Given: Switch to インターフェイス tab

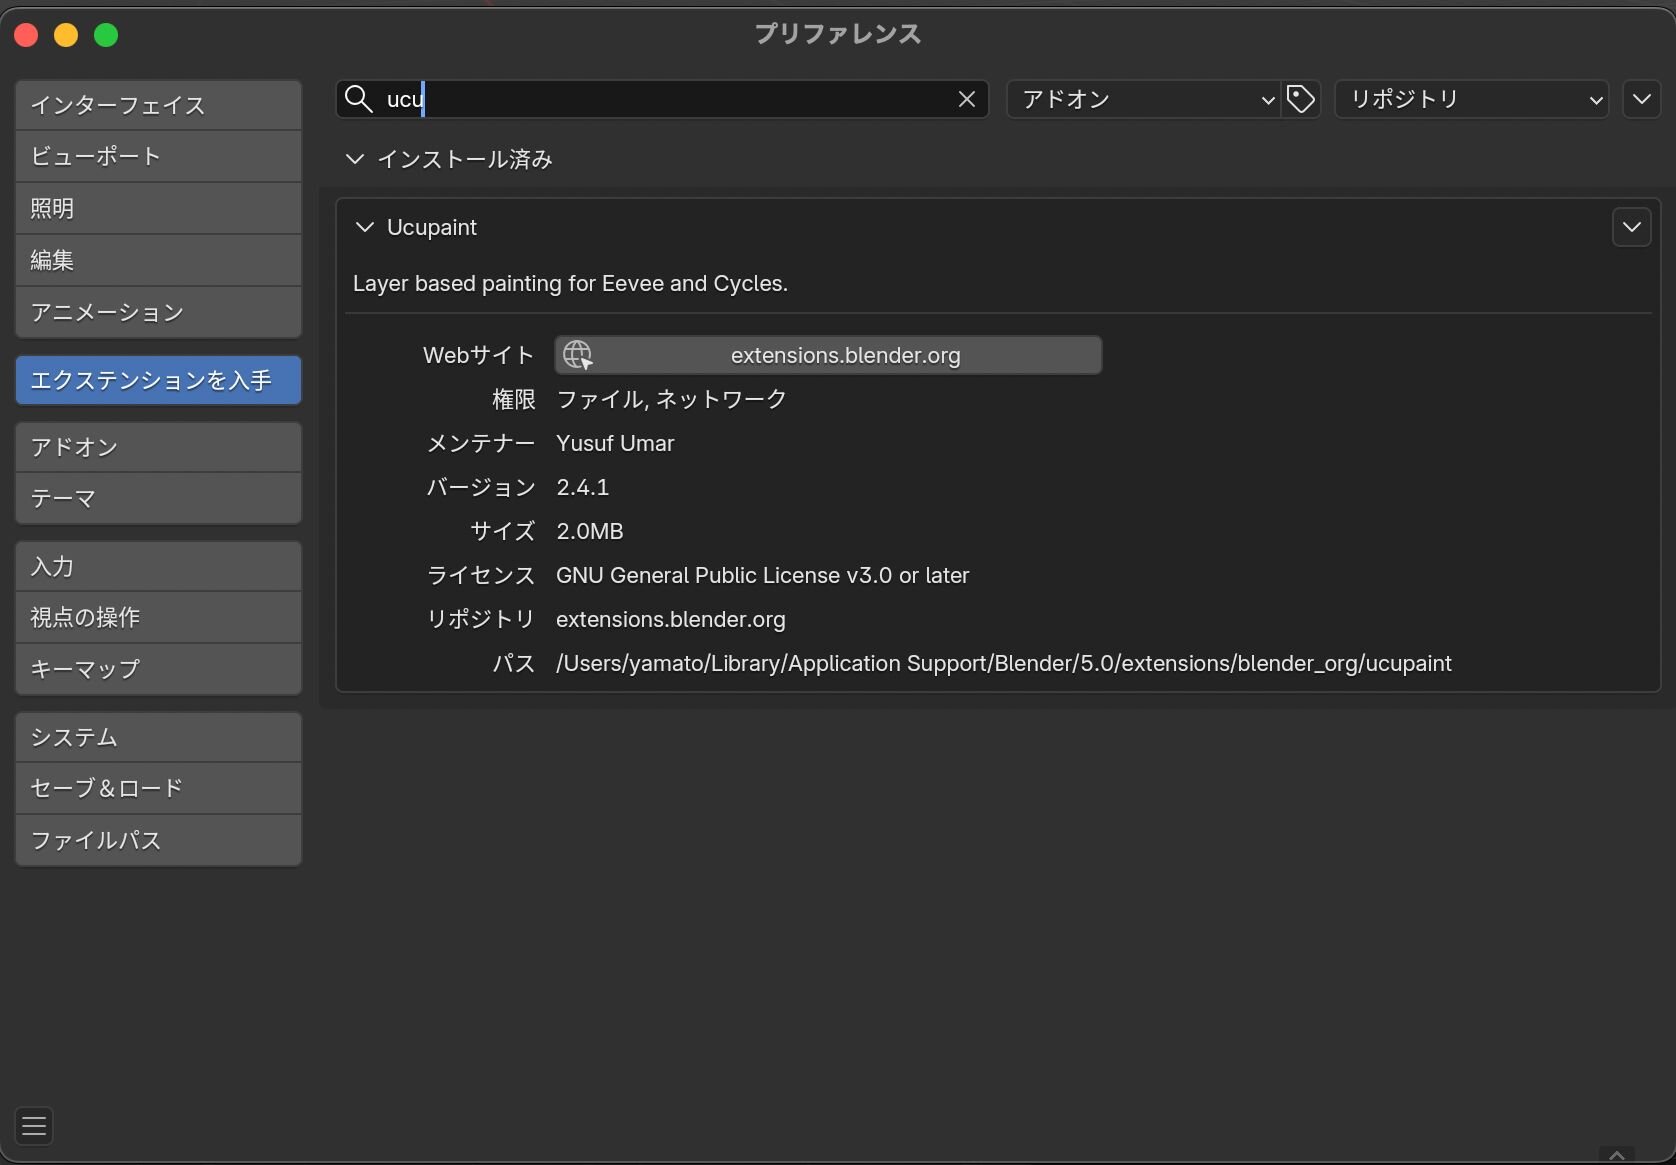Looking at the screenshot, I should pos(158,105).
